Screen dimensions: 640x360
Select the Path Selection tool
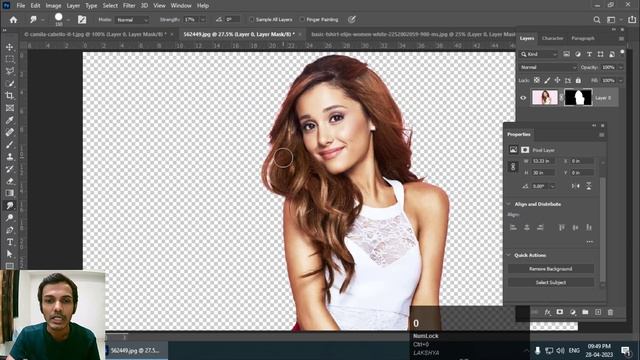click(x=9, y=254)
